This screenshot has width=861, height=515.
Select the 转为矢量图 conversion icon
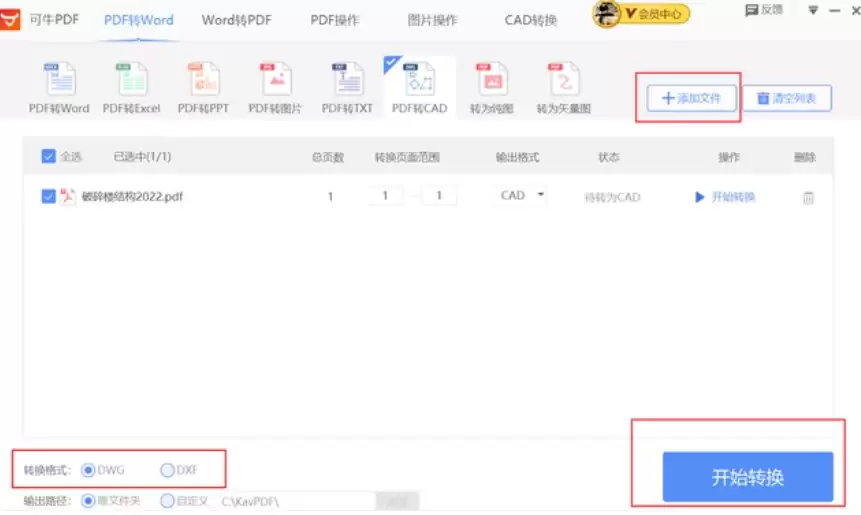pyautogui.click(x=564, y=81)
